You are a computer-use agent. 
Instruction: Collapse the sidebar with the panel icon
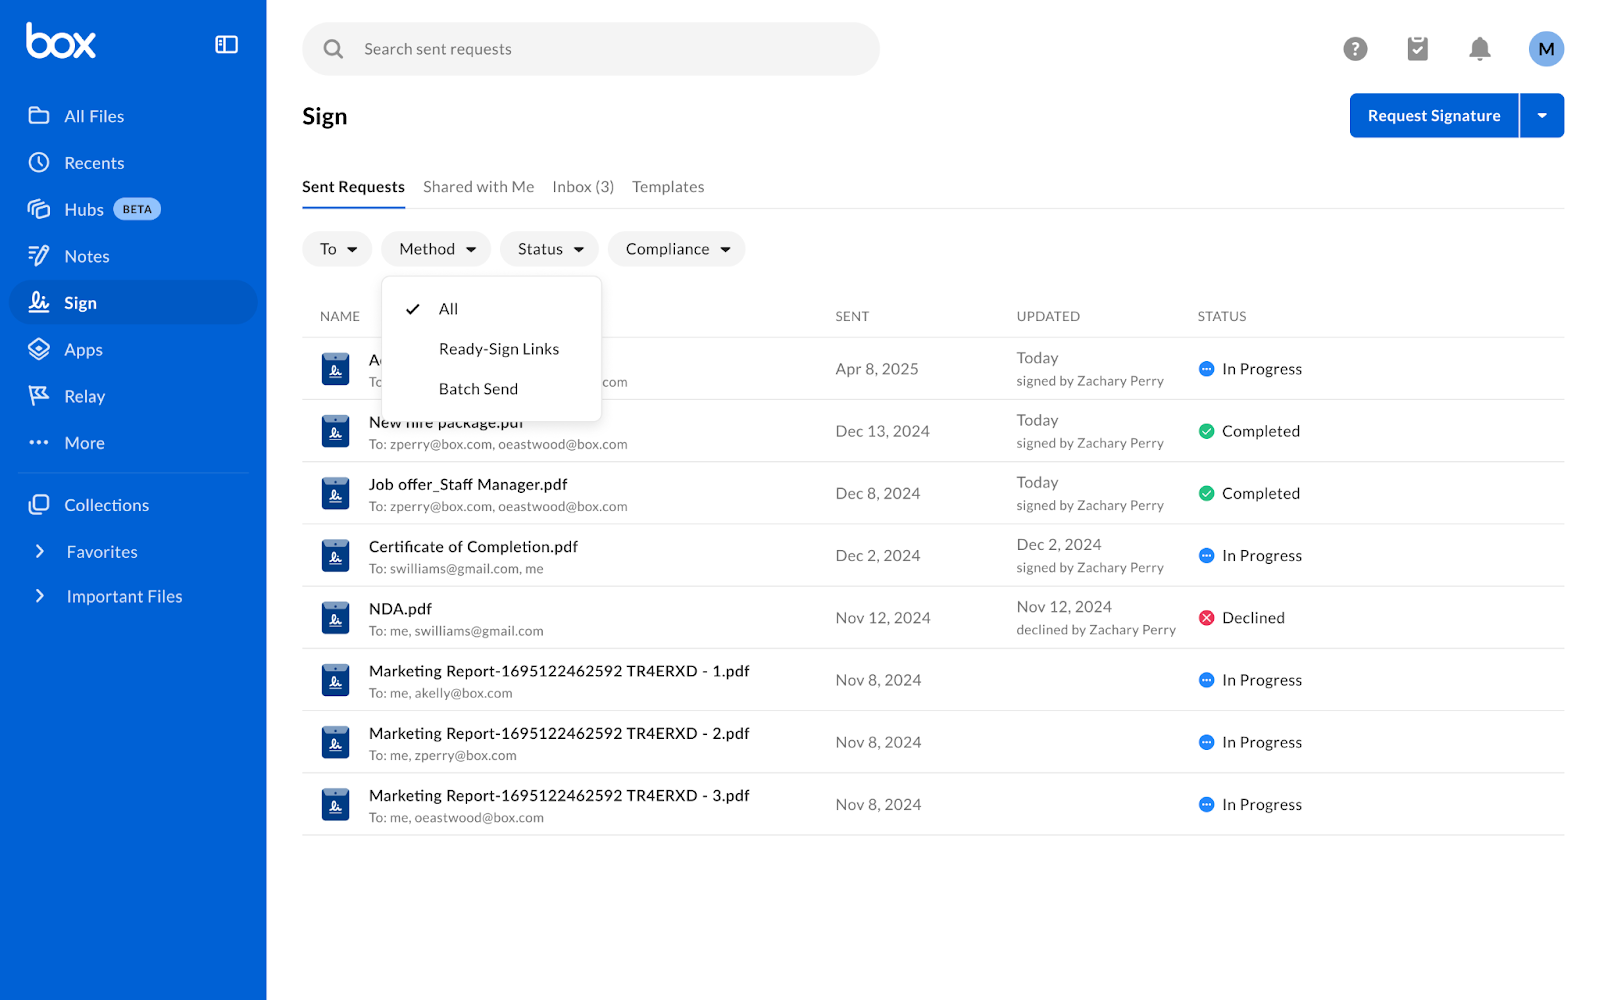pyautogui.click(x=226, y=45)
